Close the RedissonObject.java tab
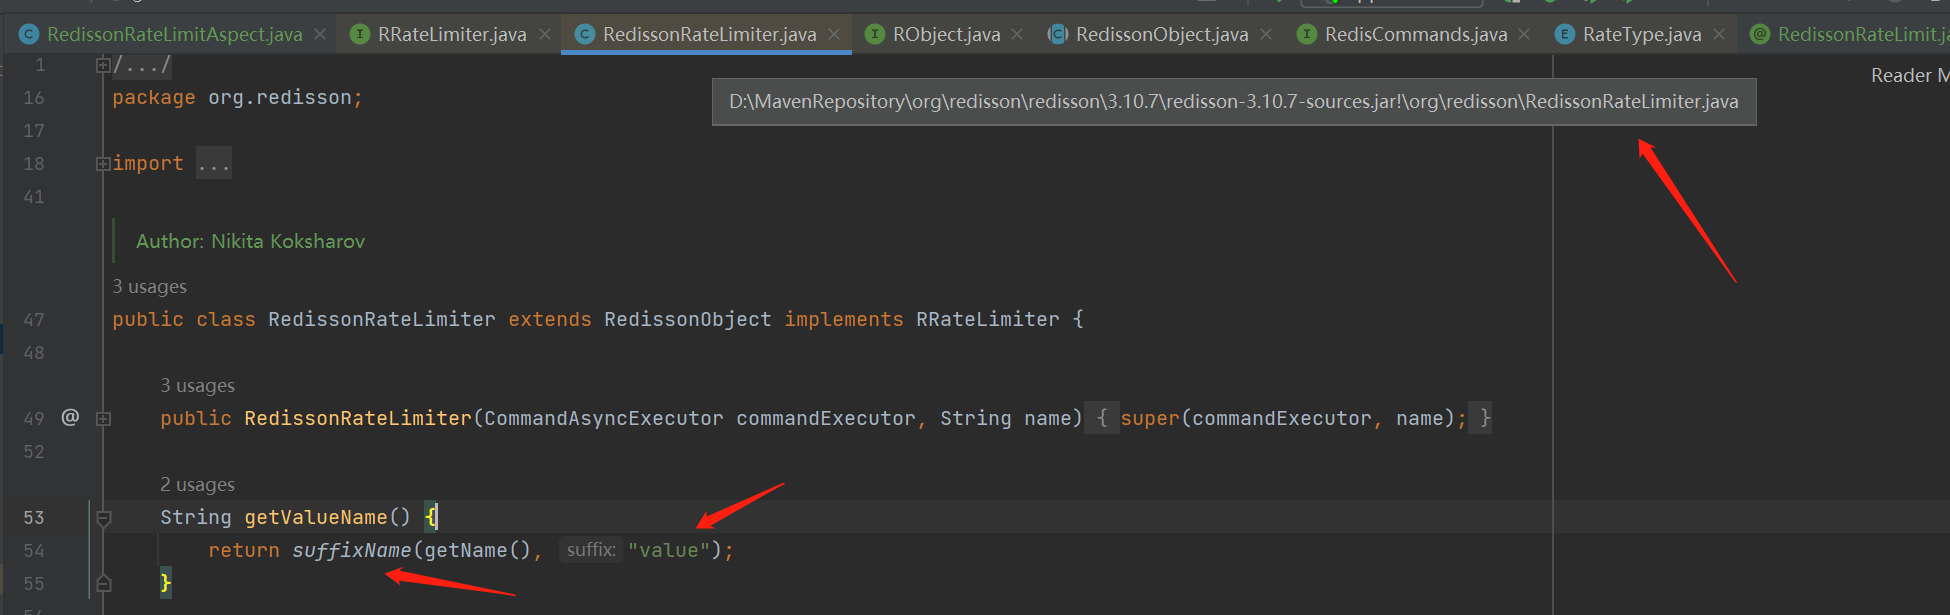Screen dimensions: 1950x615 [1266, 34]
